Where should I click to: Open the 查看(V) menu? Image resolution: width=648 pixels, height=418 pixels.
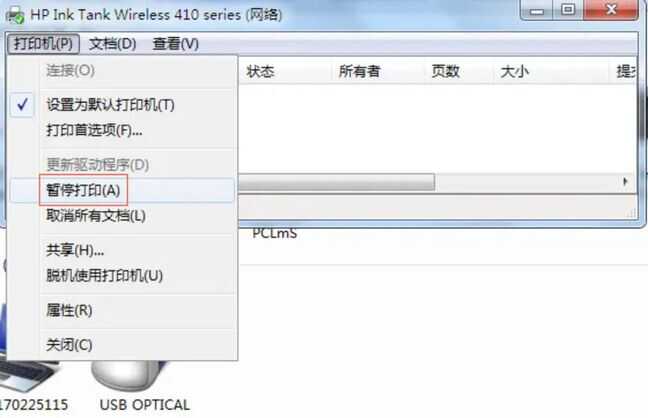pos(176,43)
